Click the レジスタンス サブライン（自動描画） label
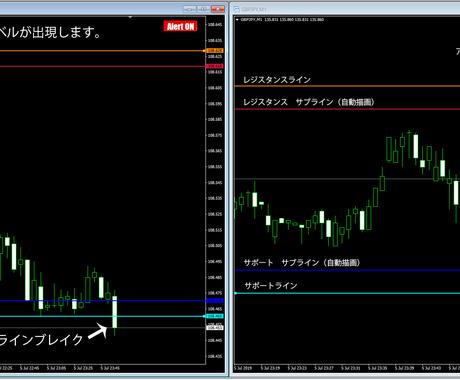Viewport: 460px width, 380px height. click(309, 102)
